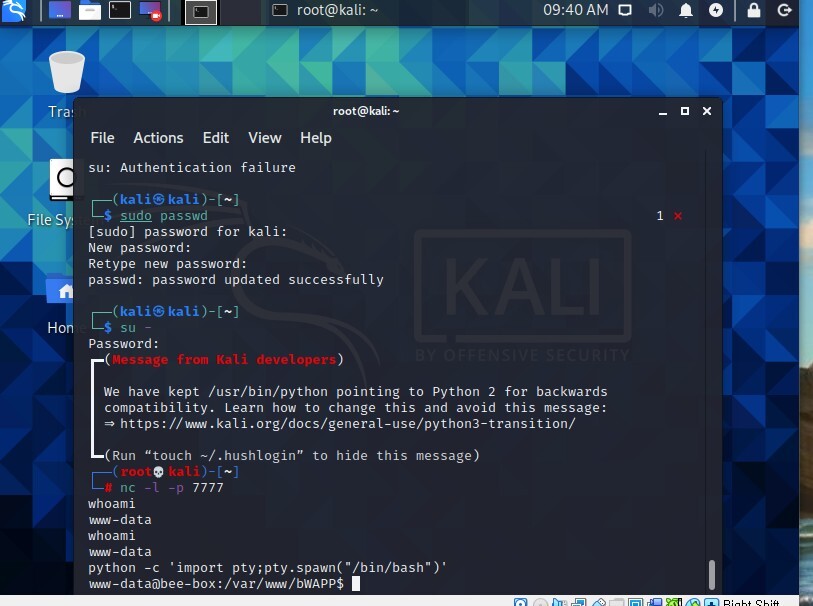Click the 'Retype new password:' line
Viewport: 813px width, 606px height.
click(167, 264)
